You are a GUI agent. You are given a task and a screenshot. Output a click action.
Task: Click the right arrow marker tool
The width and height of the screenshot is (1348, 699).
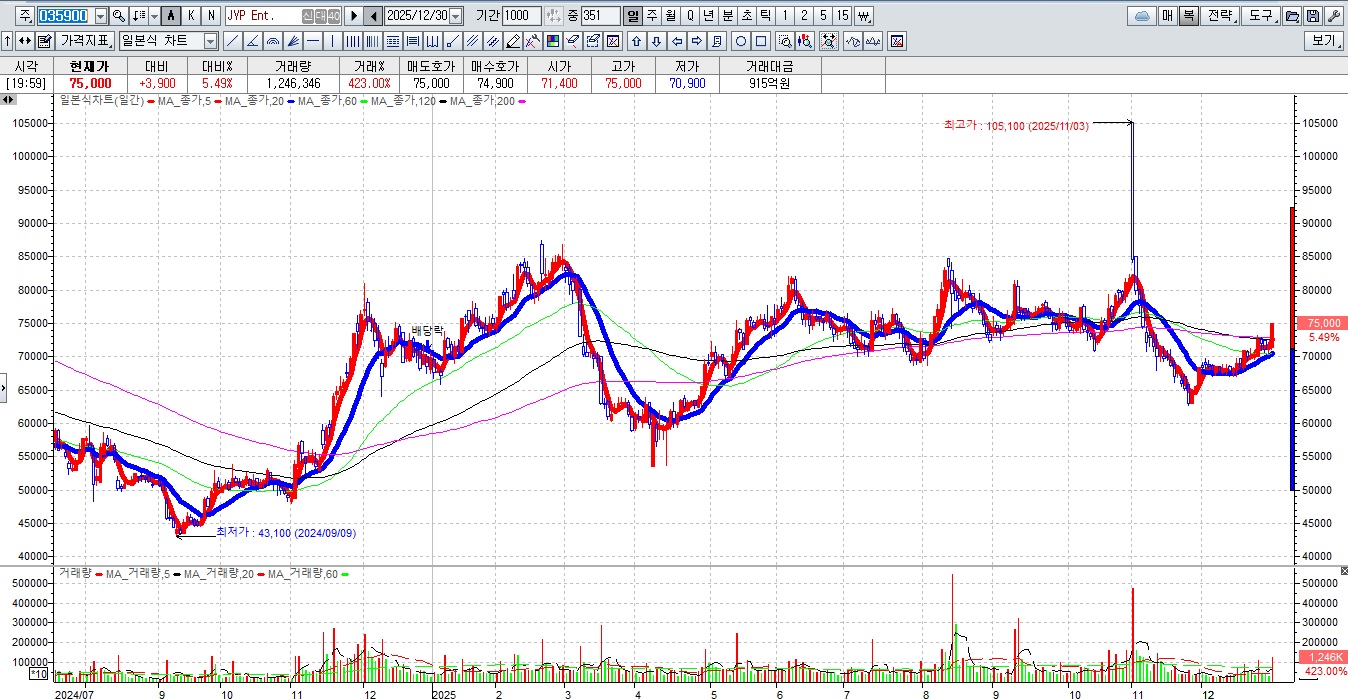pyautogui.click(x=696, y=41)
